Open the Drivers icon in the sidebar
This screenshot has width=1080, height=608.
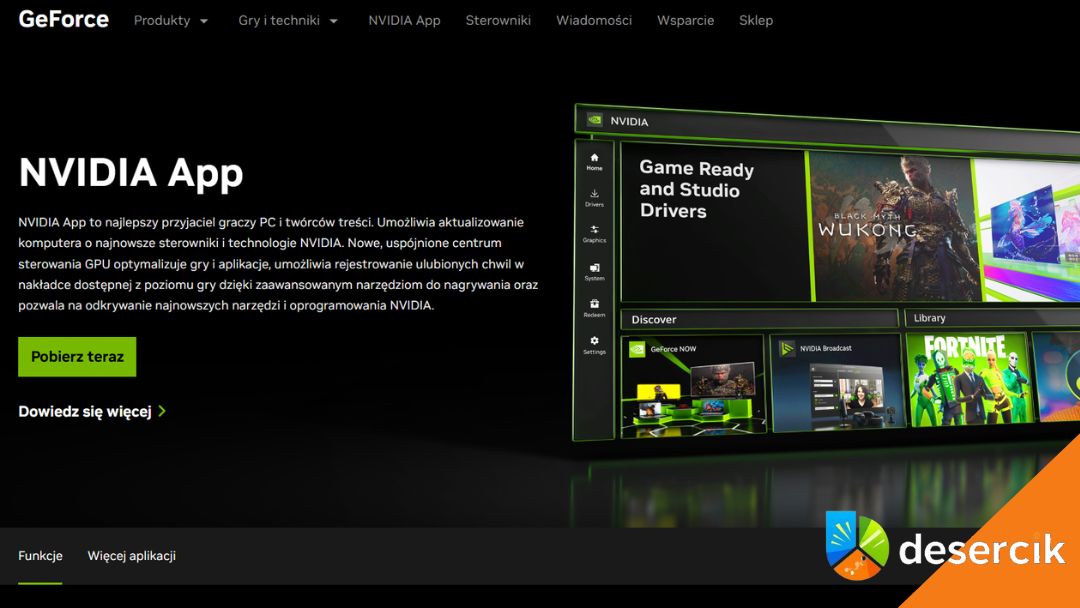point(594,194)
